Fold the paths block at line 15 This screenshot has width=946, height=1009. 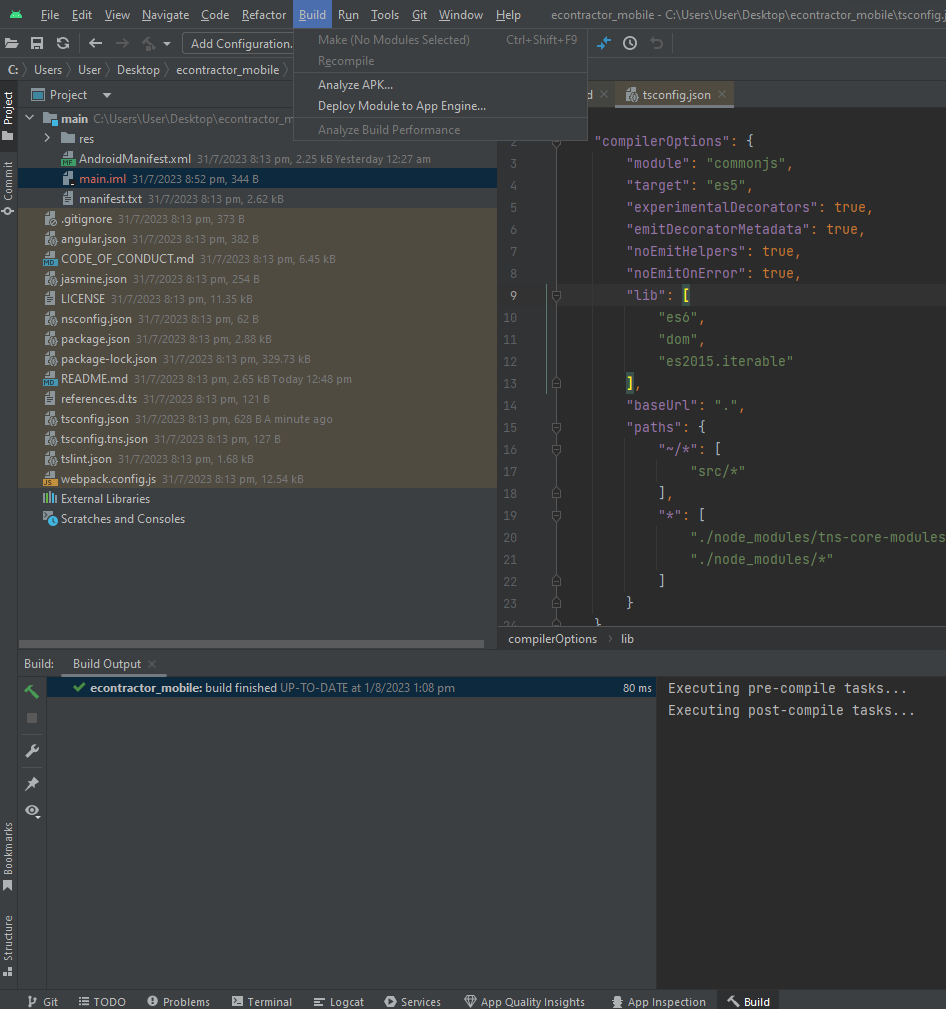[557, 427]
